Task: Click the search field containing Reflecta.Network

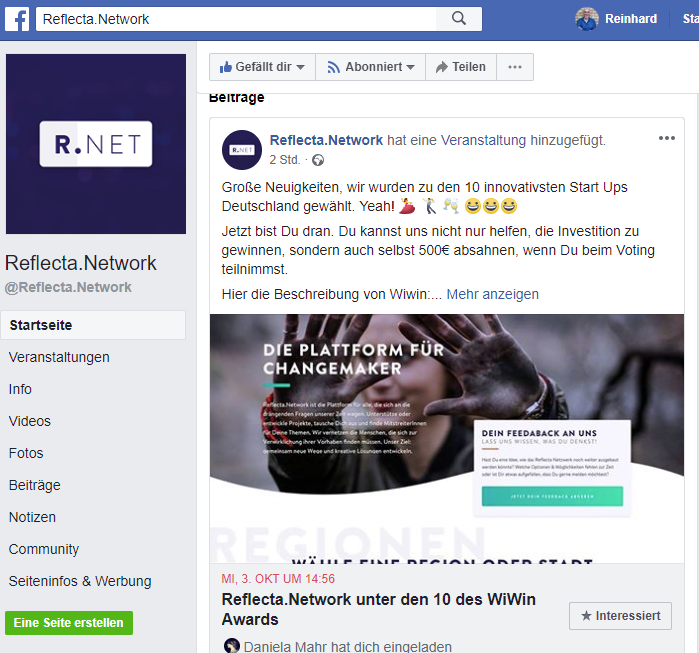Action: click(236, 19)
